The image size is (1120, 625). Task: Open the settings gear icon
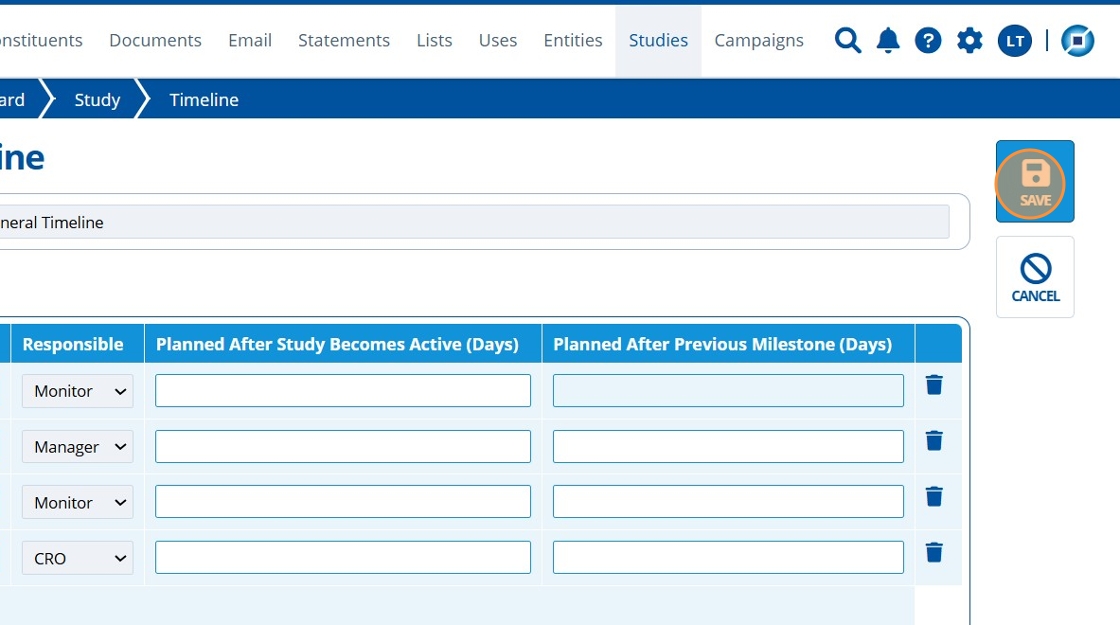(x=969, y=40)
